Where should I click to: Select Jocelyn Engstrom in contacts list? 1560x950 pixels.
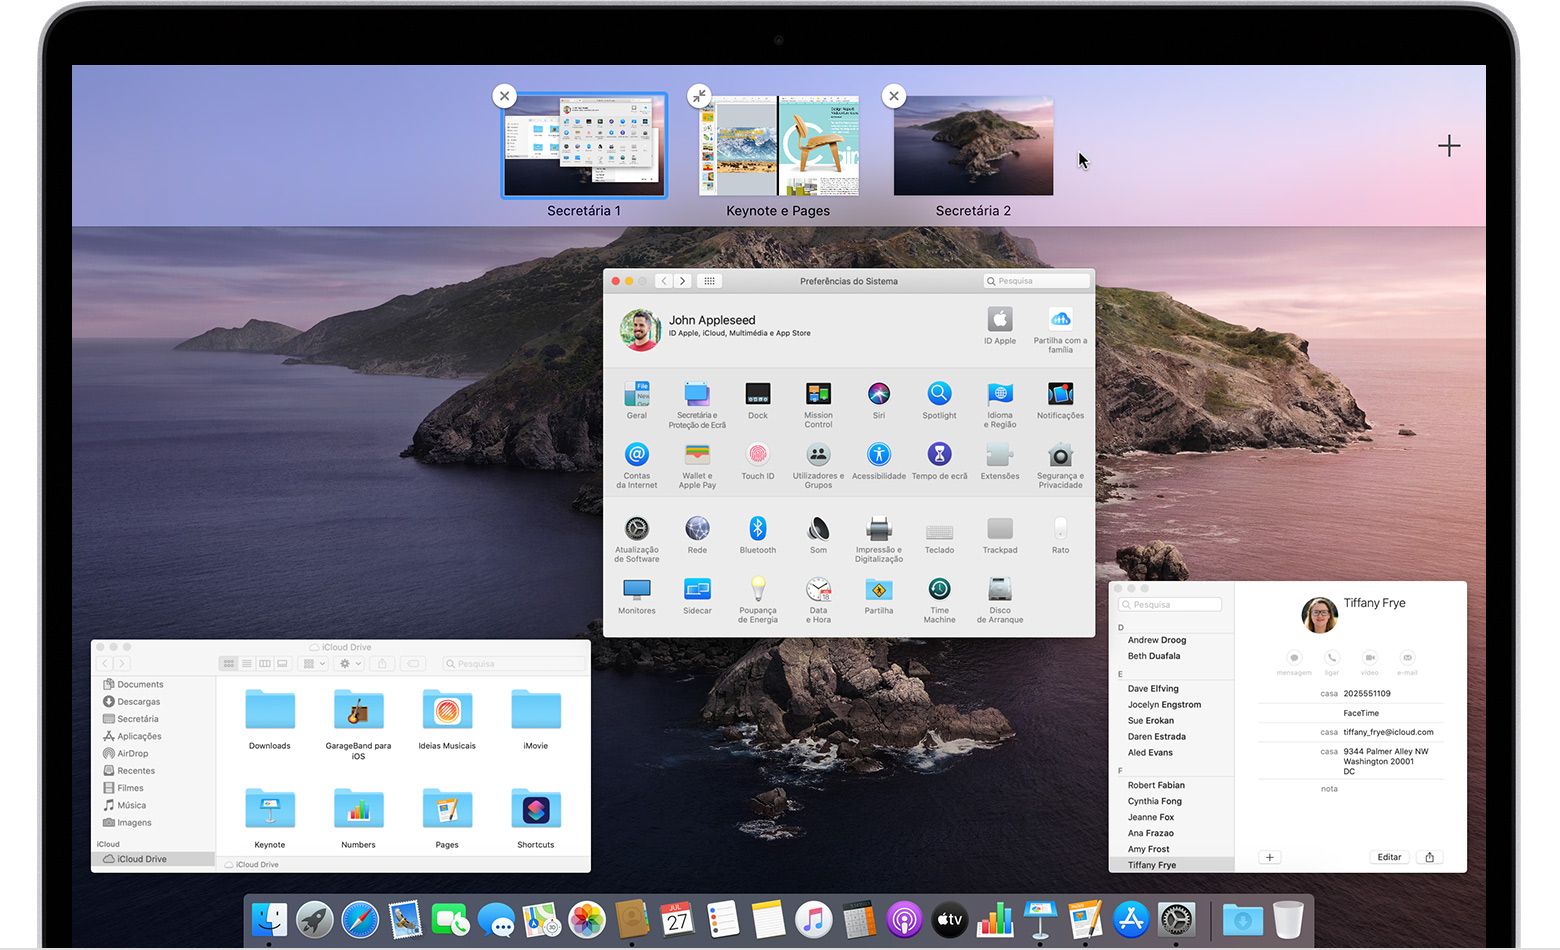coord(1164,704)
